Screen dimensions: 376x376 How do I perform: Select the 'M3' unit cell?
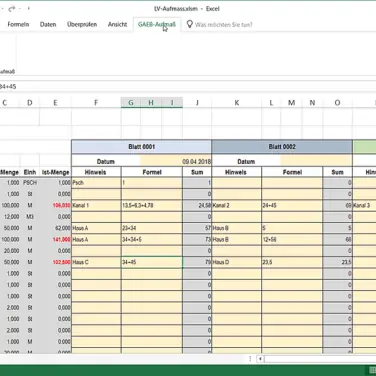click(30, 217)
